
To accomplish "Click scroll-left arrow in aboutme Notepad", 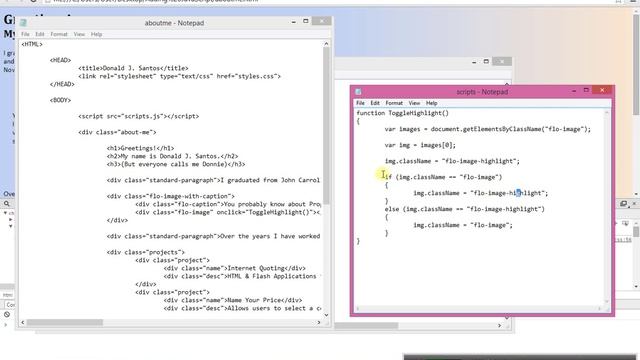I will pos(23,322).
